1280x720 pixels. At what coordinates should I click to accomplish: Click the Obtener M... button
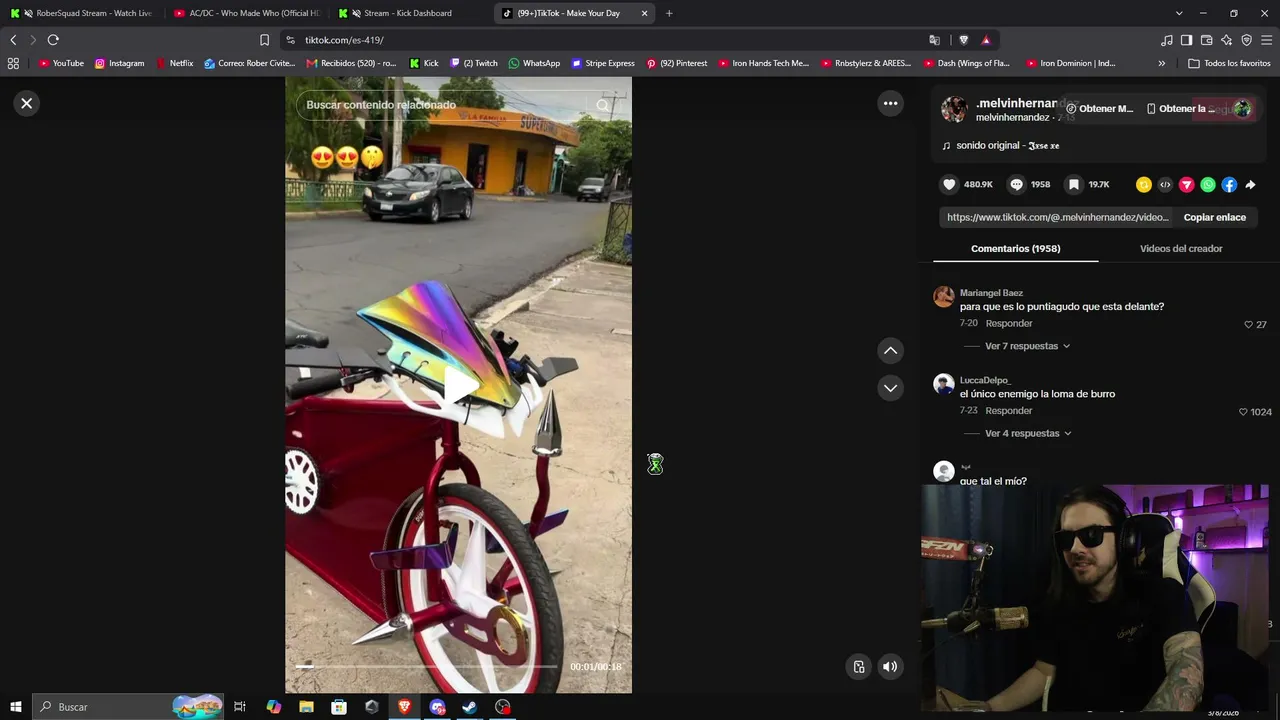1100,108
